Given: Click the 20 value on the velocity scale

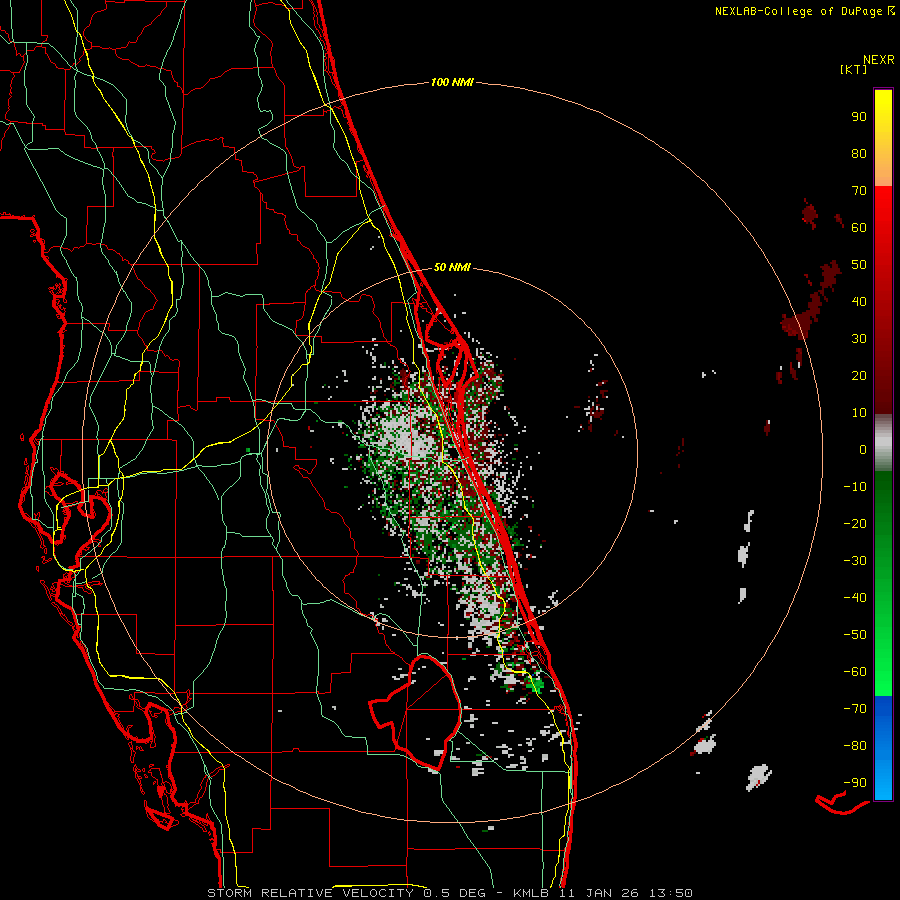Looking at the screenshot, I should pyautogui.click(x=859, y=375).
